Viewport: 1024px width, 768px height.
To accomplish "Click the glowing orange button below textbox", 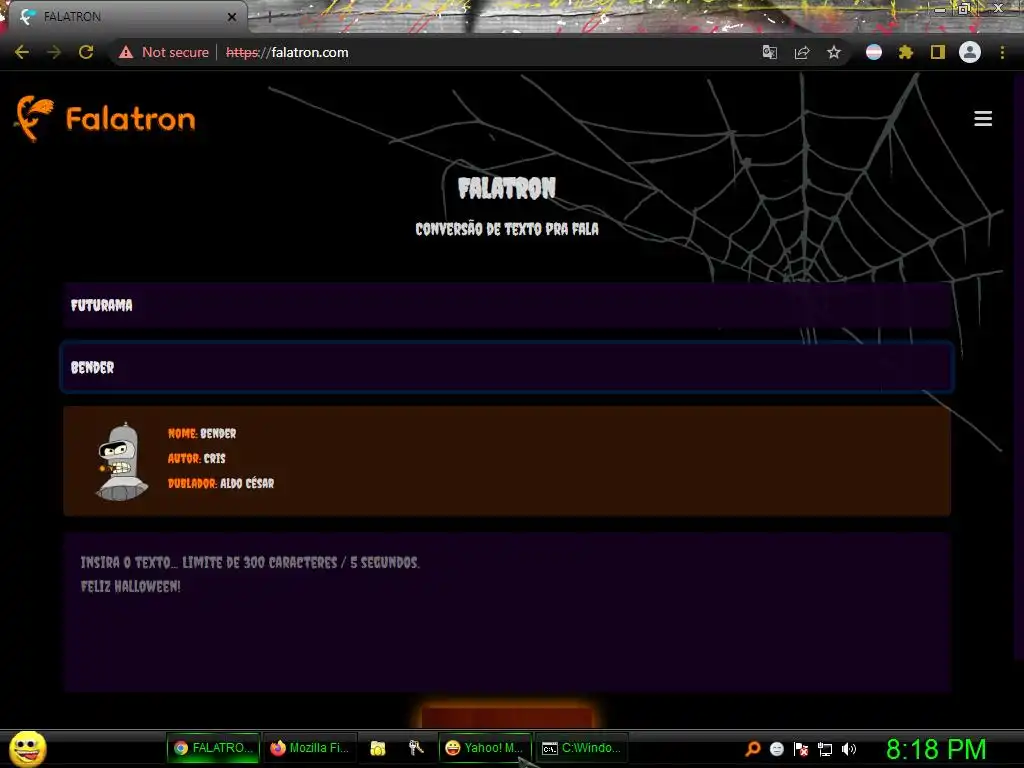I will (x=507, y=716).
